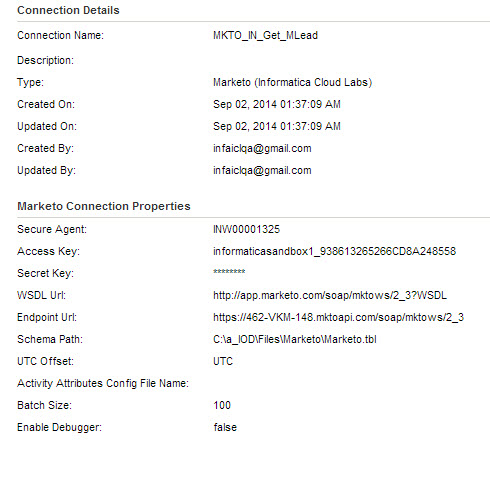
Task: Open the WSDL Url marketo link
Action: click(x=330, y=295)
